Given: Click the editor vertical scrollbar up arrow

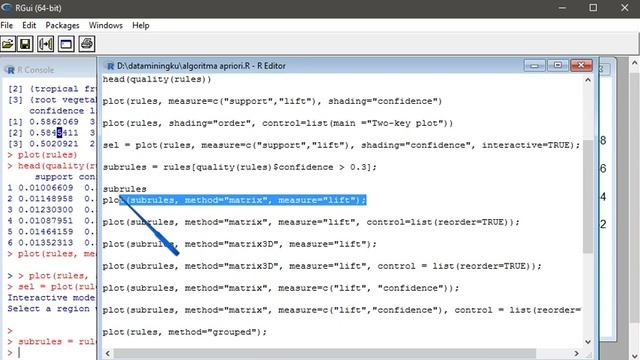Looking at the screenshot, I should tap(588, 80).
